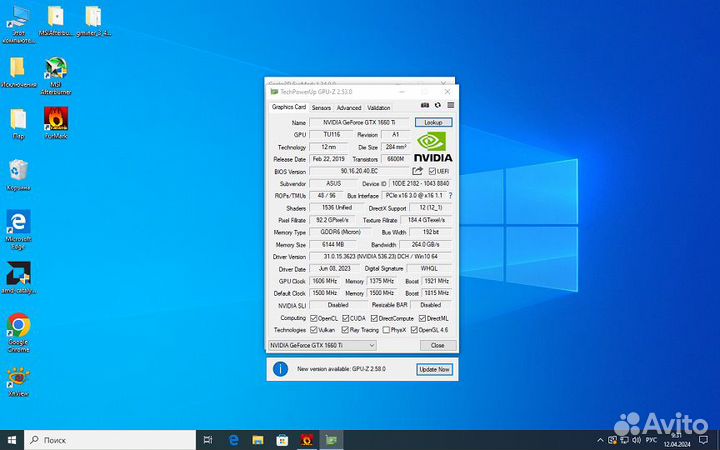Viewport: 720px width, 450px height.
Task: Select the Microsoft Edge desktop shortcut
Action: click(x=18, y=230)
